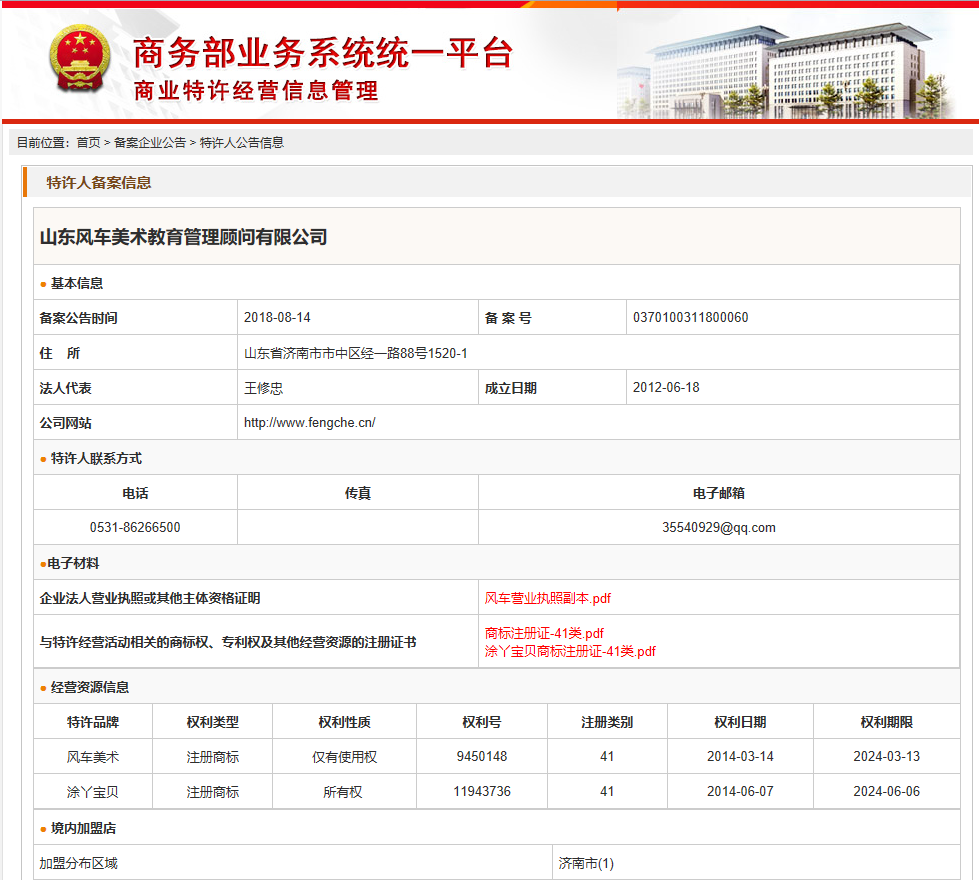Click the 权利期限 column header

(x=887, y=722)
